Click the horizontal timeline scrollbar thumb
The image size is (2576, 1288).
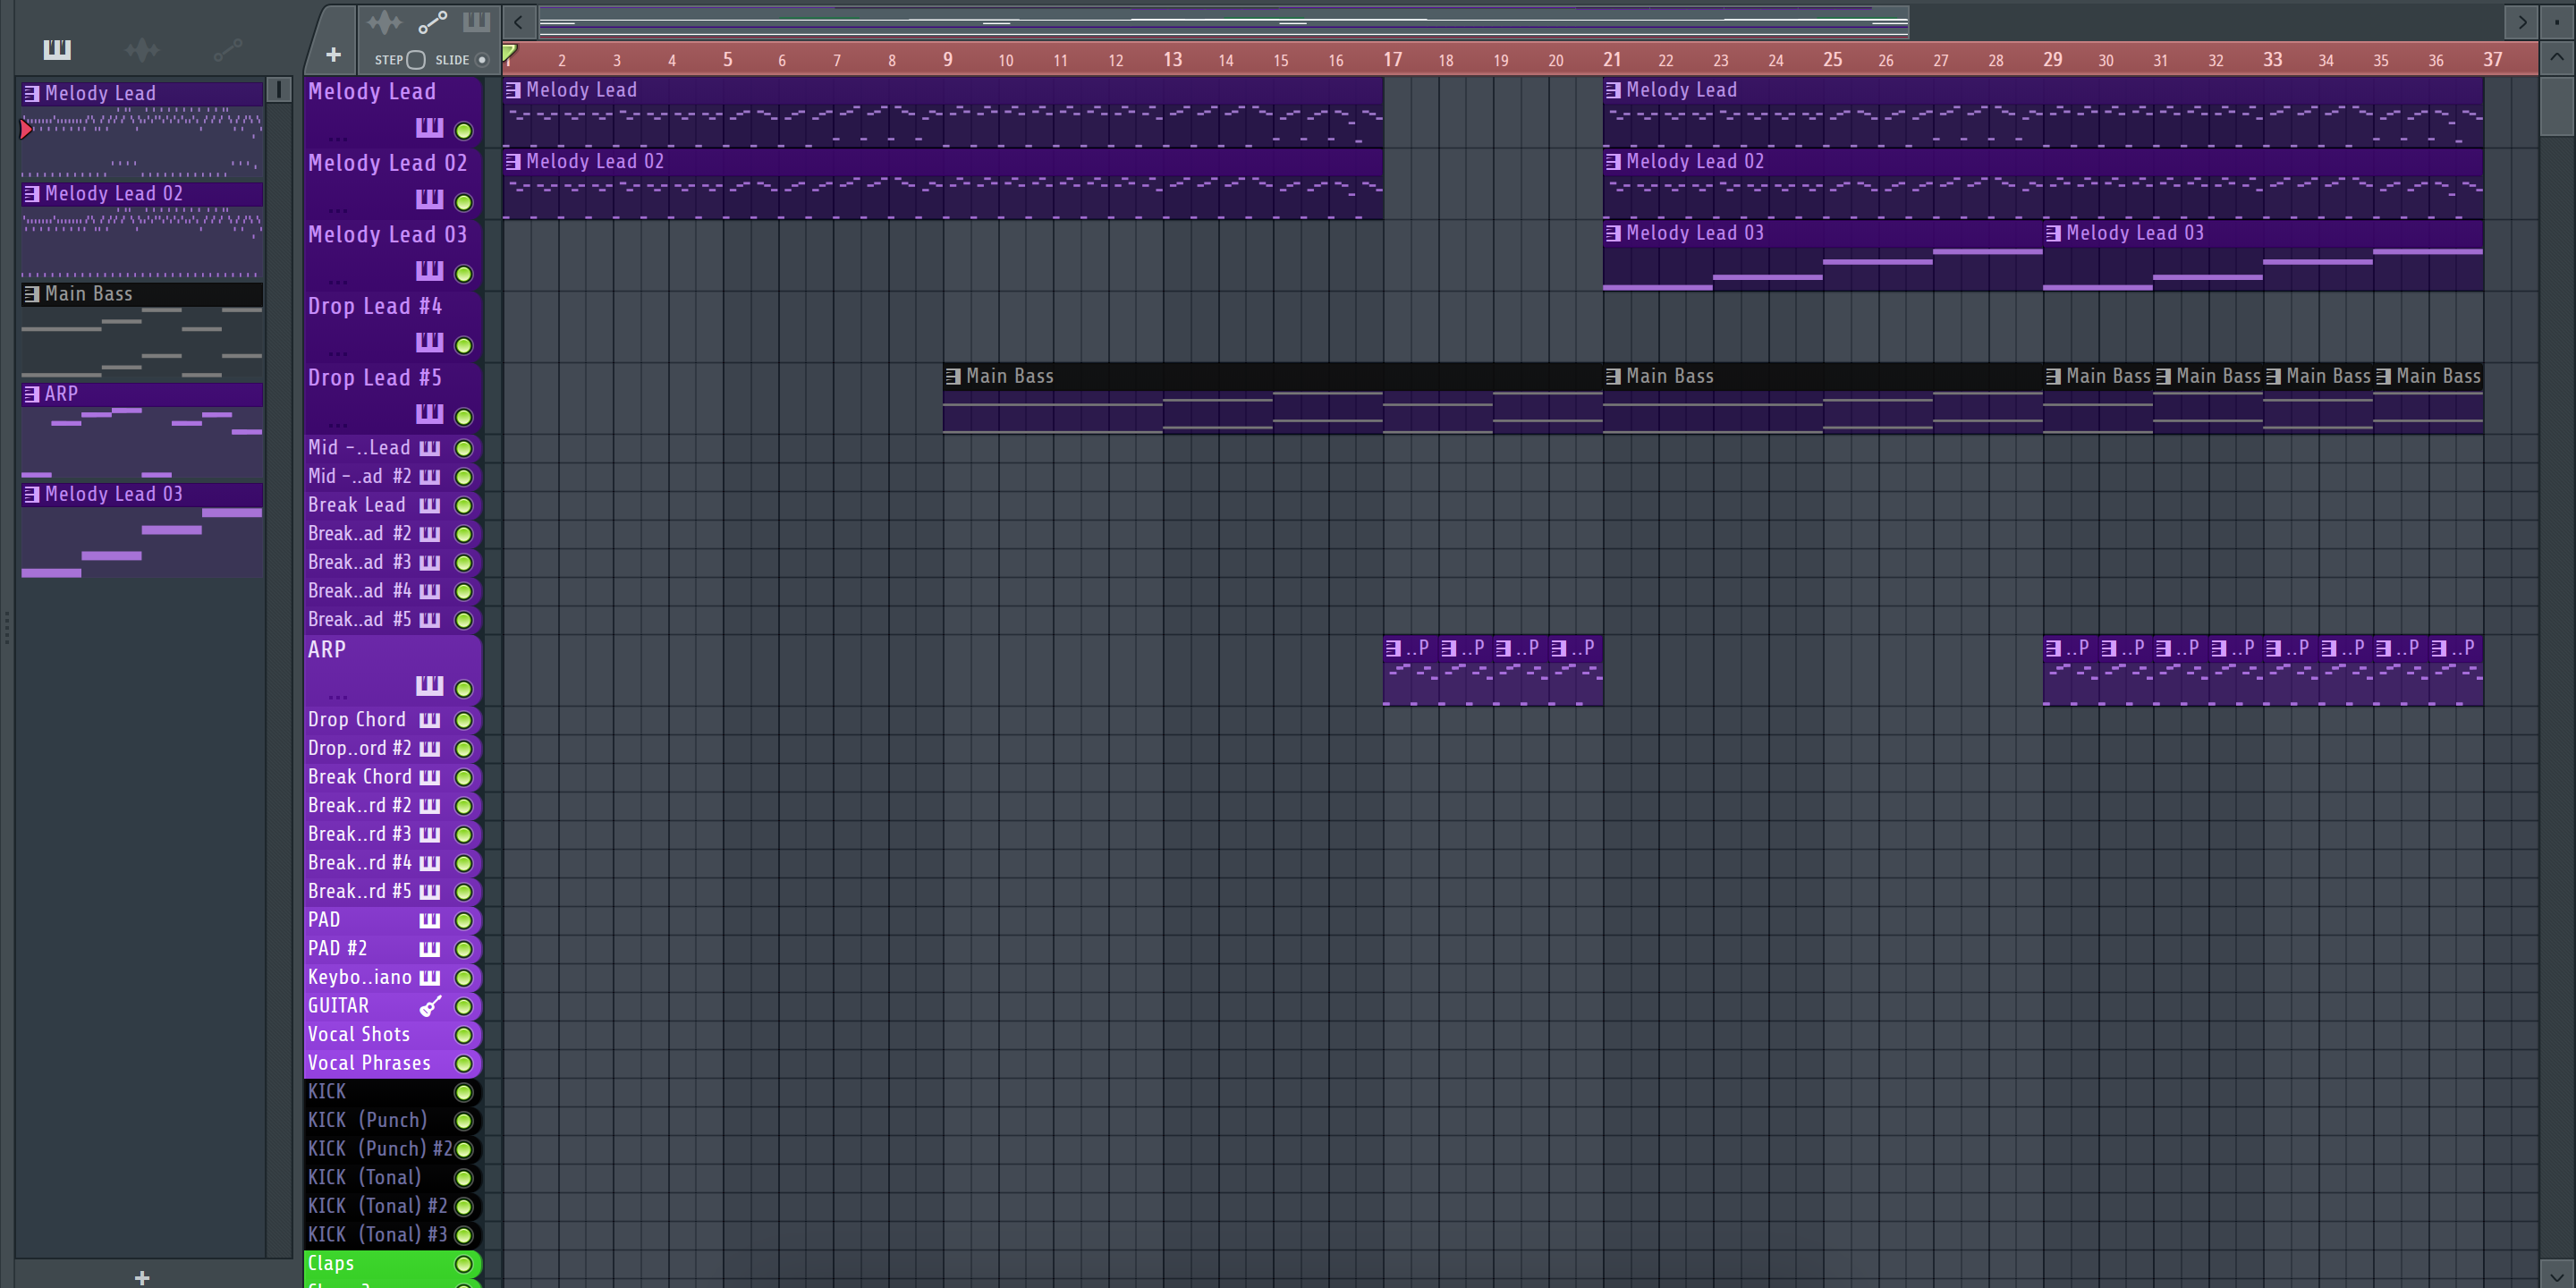pos(1224,21)
